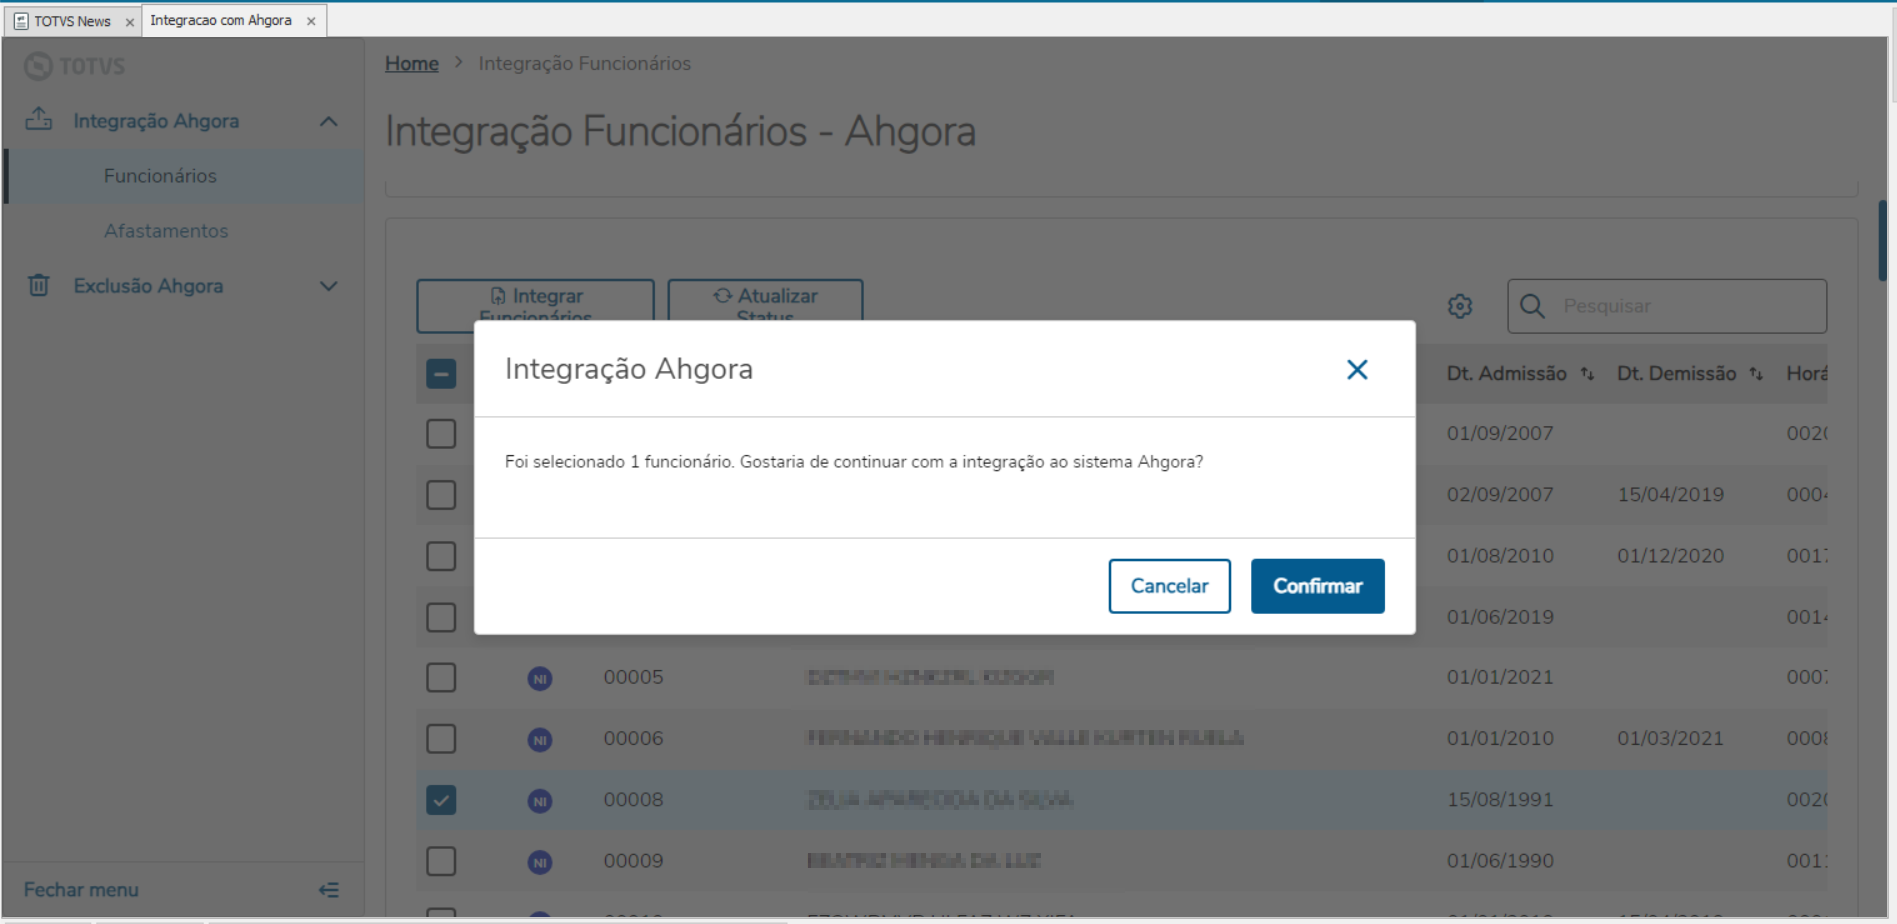The width and height of the screenshot is (1897, 924).
Task: Select the upload icon beside Integração Ahgora
Action: (x=38, y=119)
